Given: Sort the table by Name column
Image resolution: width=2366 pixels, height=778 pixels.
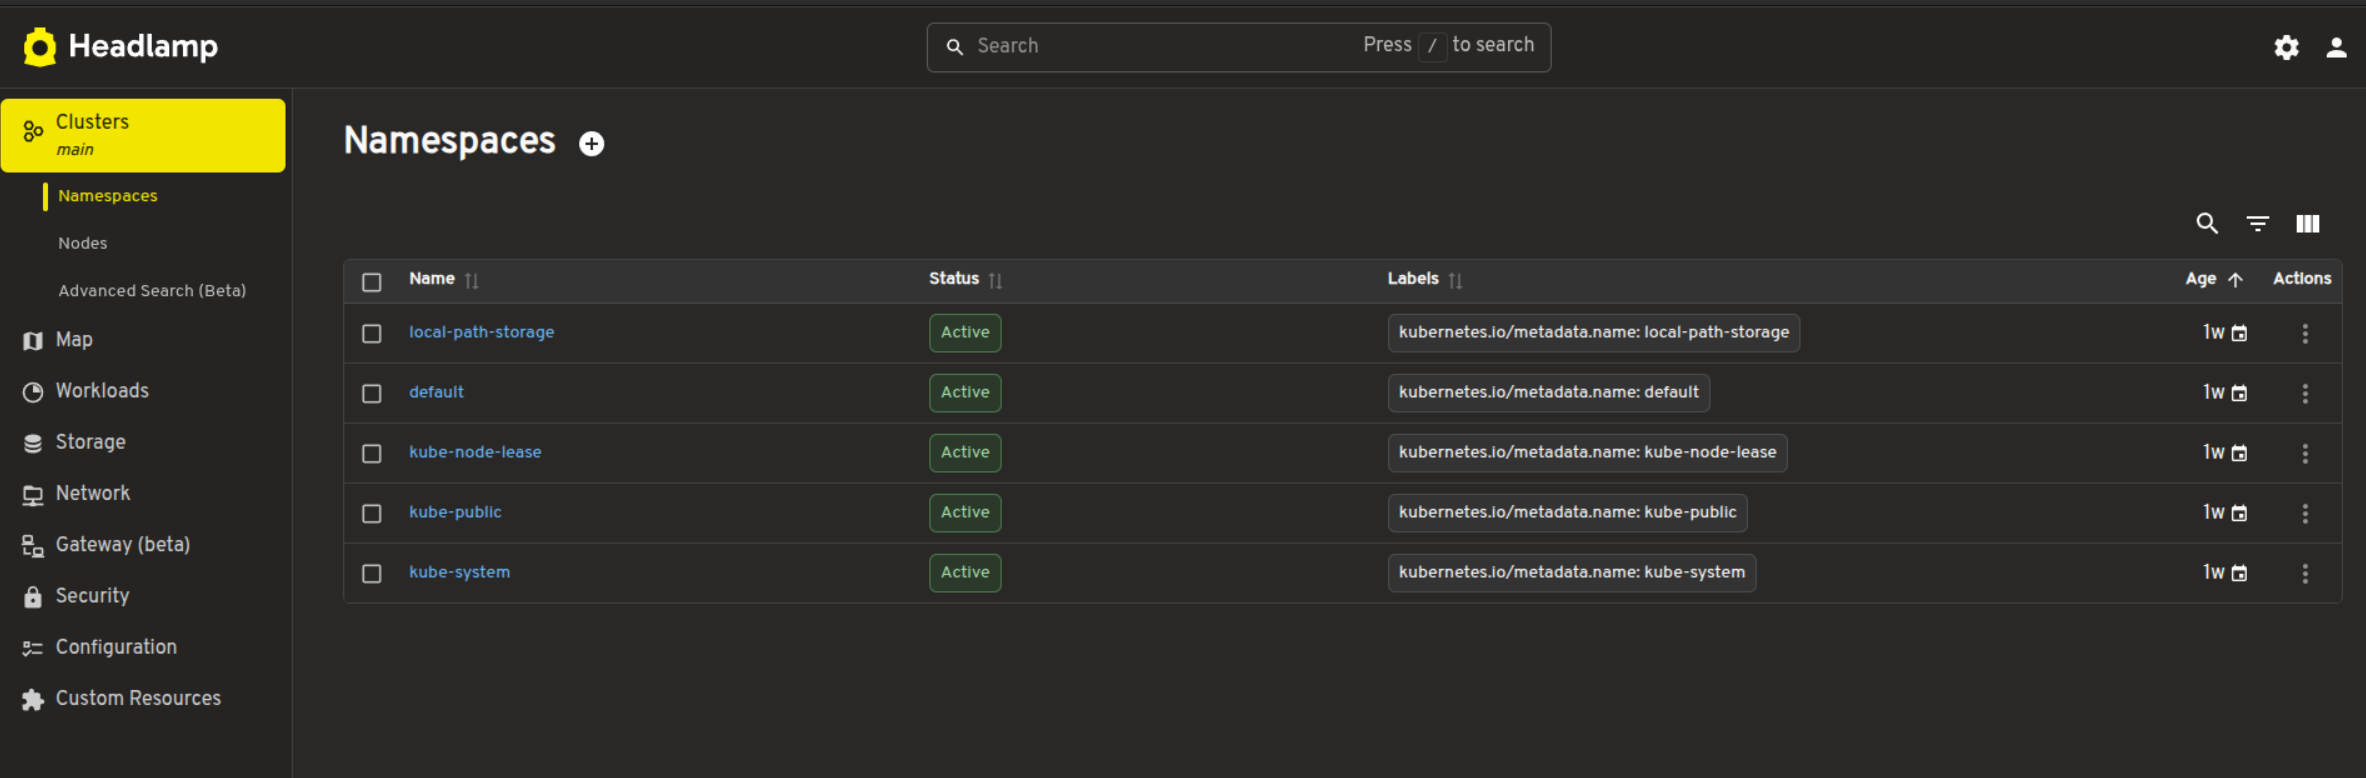Looking at the screenshot, I should pyautogui.click(x=433, y=279).
